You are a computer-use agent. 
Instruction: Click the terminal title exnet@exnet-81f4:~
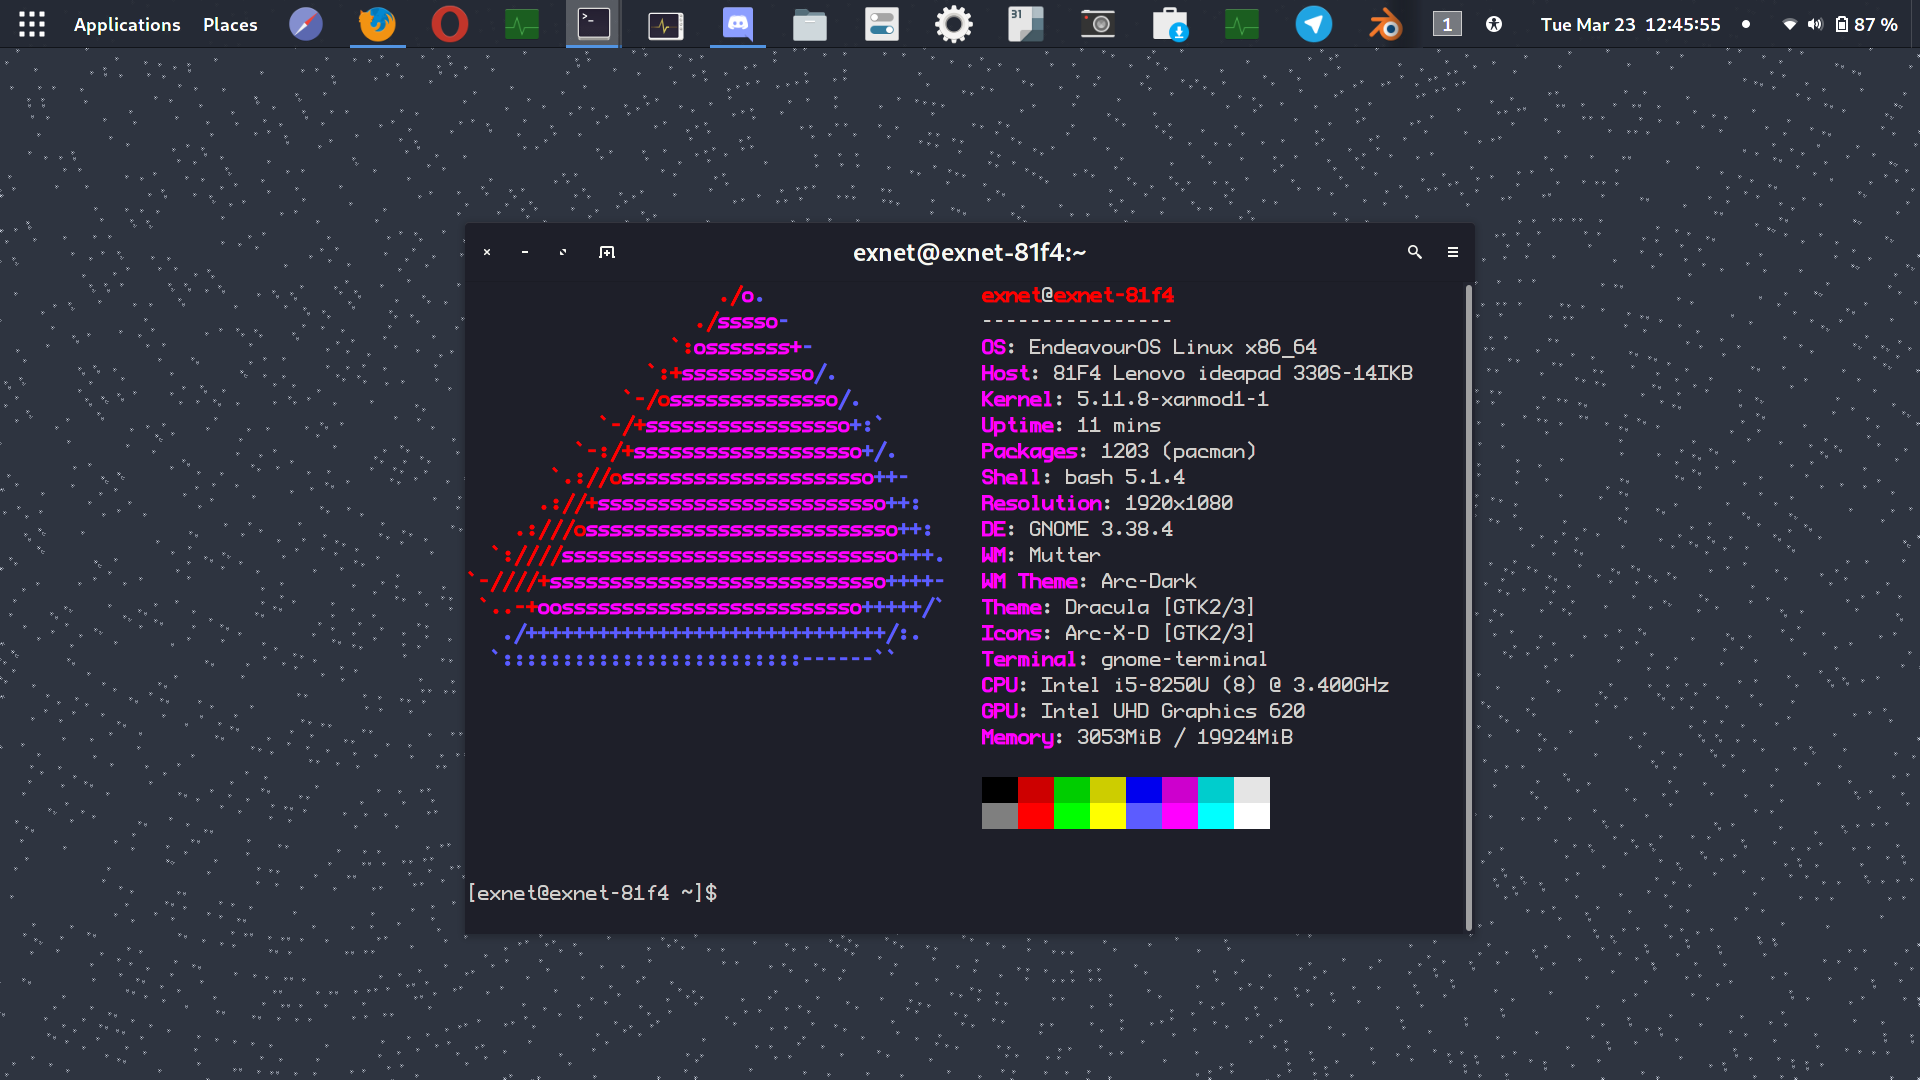[969, 253]
